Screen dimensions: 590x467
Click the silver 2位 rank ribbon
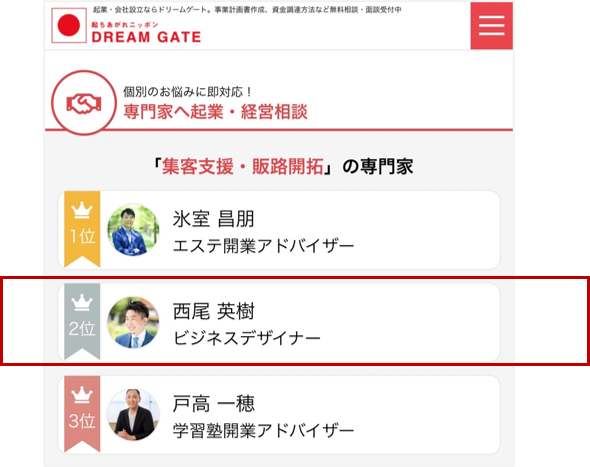[x=82, y=321]
